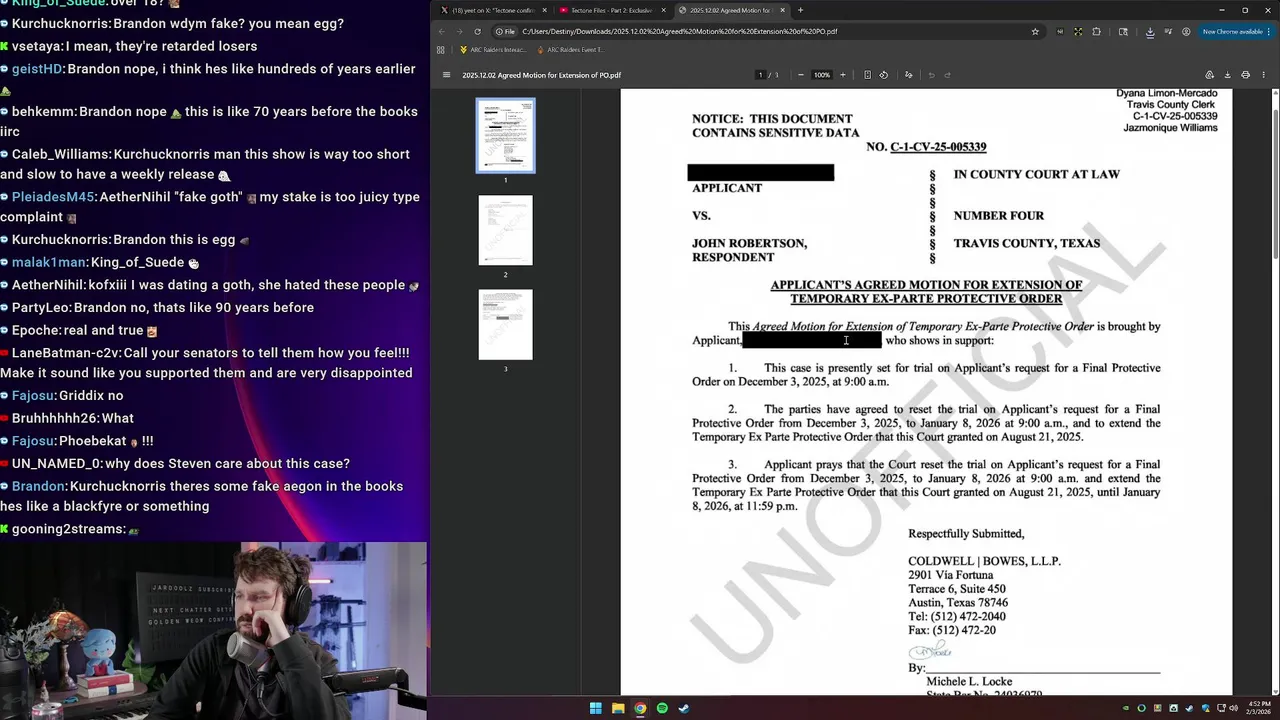
Task: Click username gooning2streams in chat
Action: tap(69, 529)
